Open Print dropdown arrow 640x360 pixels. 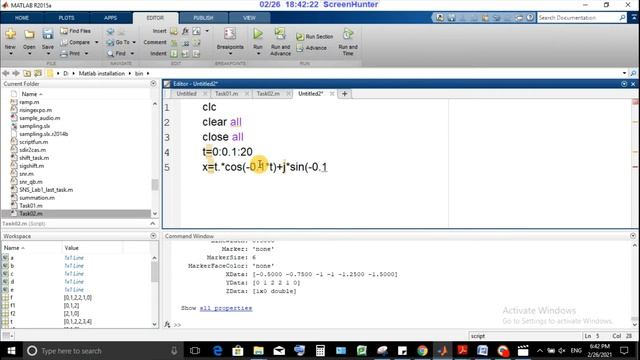coord(86,53)
